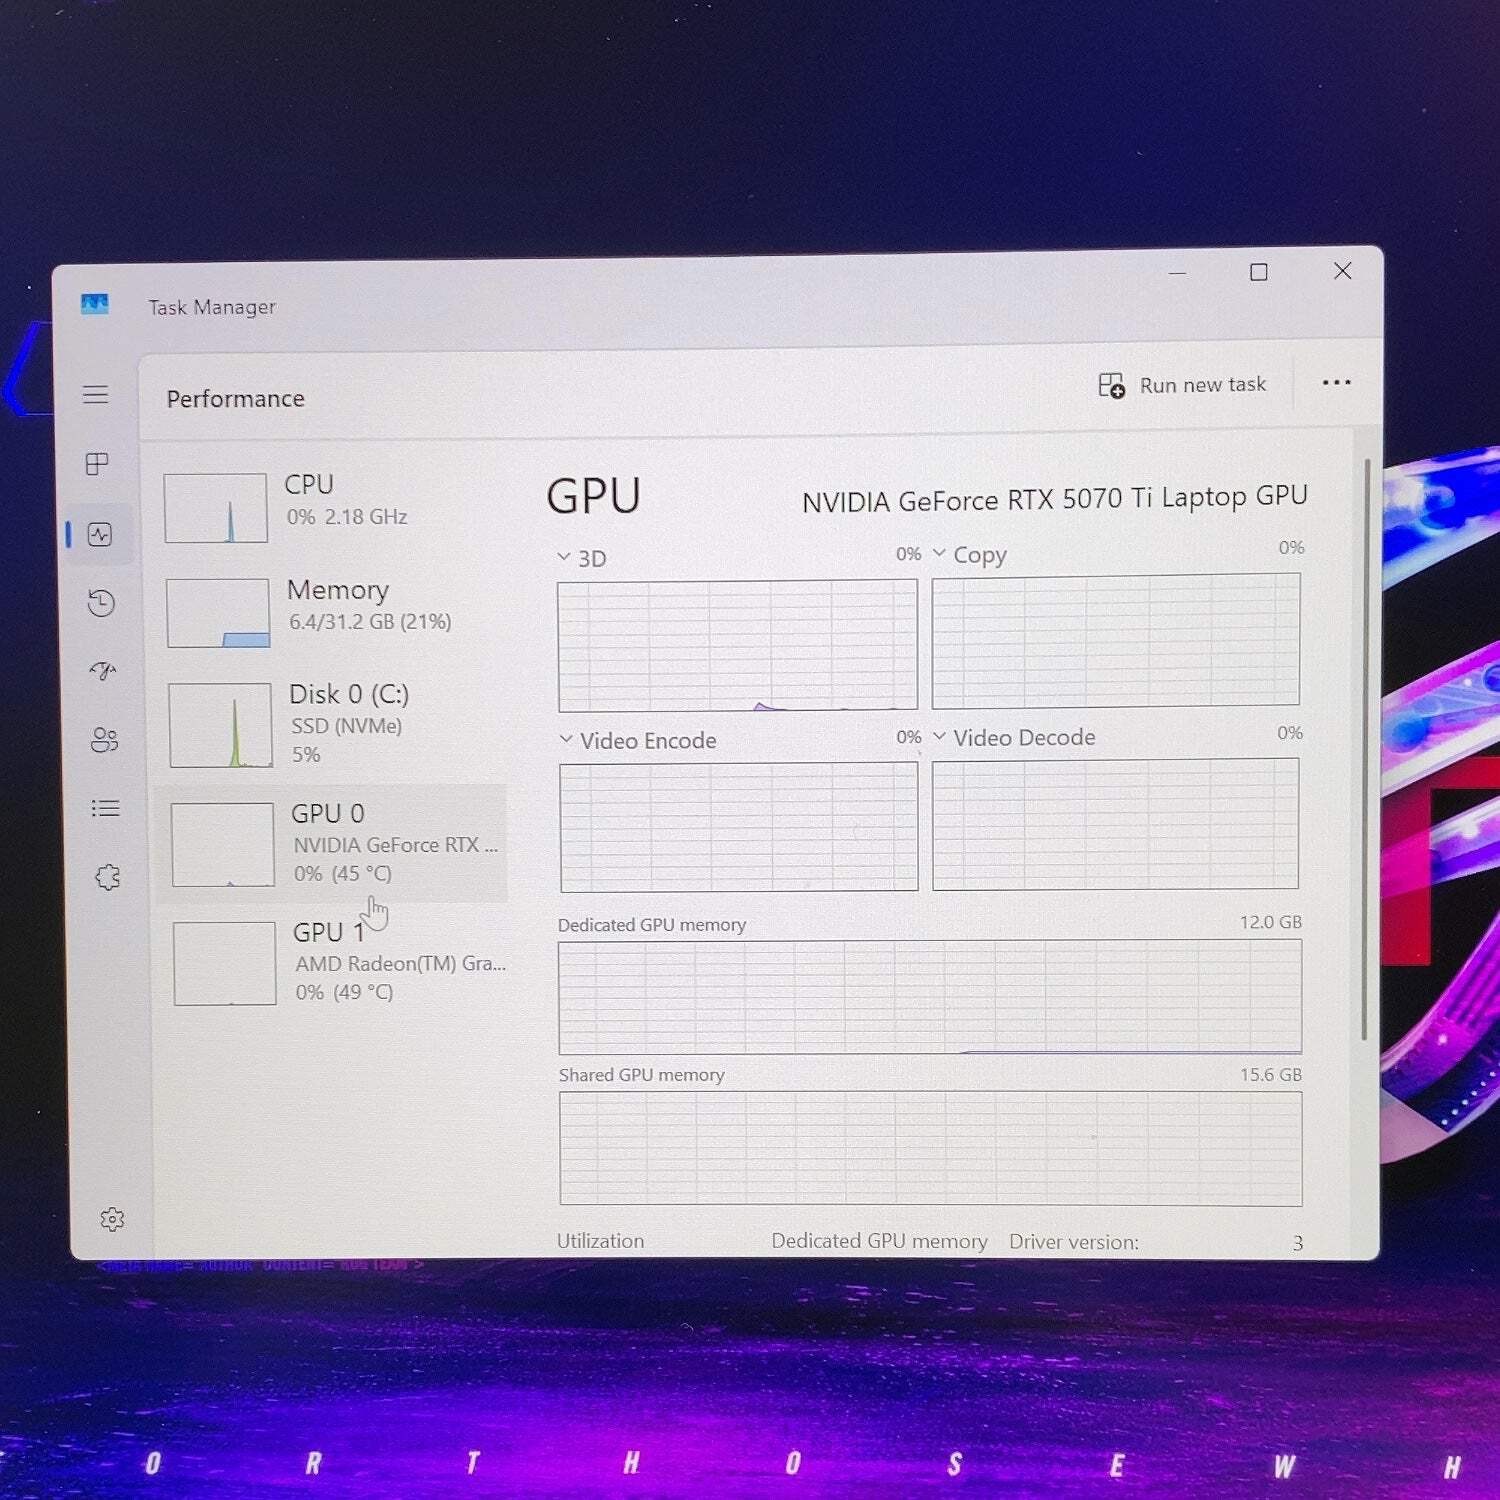Click the Run new task button
1500x1500 pixels.
[1182, 385]
